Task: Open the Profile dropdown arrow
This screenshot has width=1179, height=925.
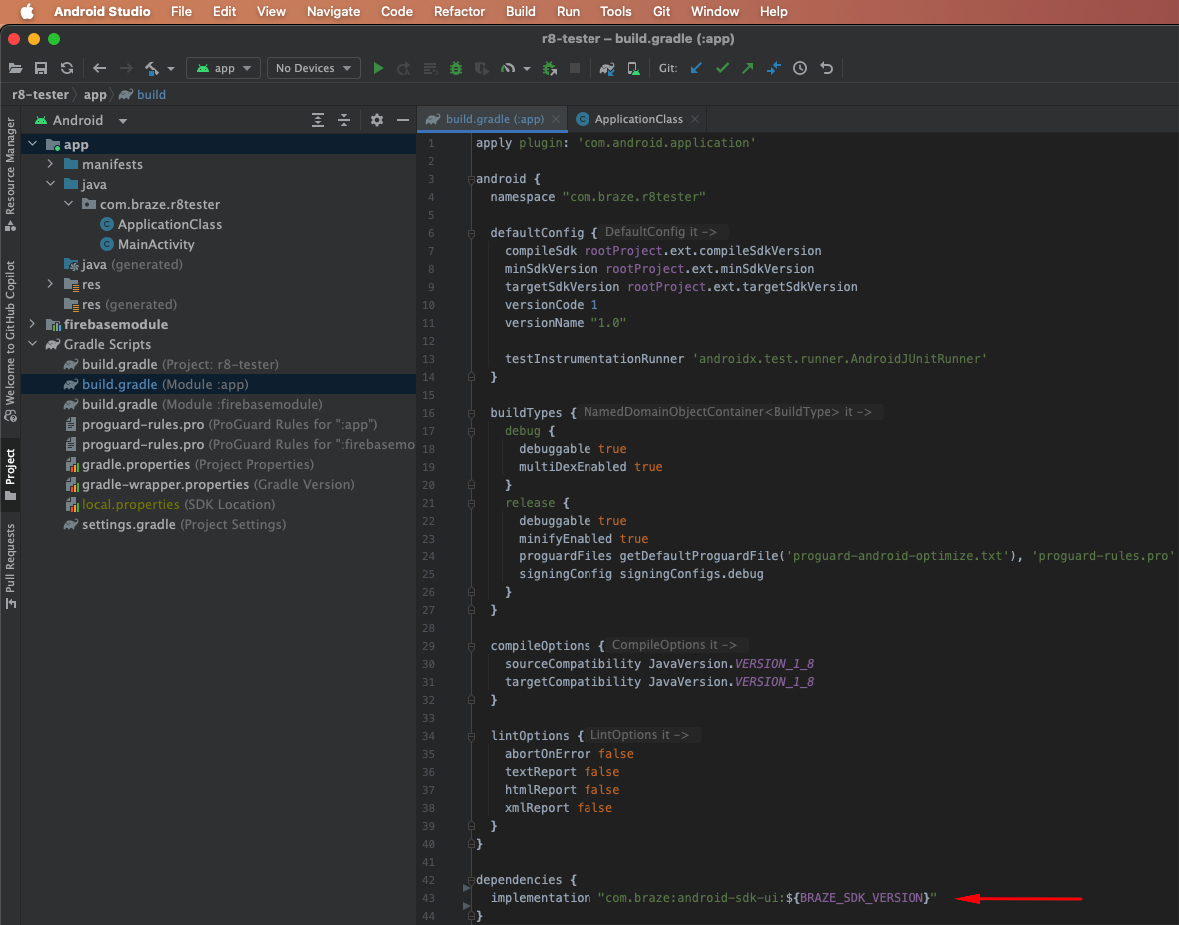Action: [526, 69]
